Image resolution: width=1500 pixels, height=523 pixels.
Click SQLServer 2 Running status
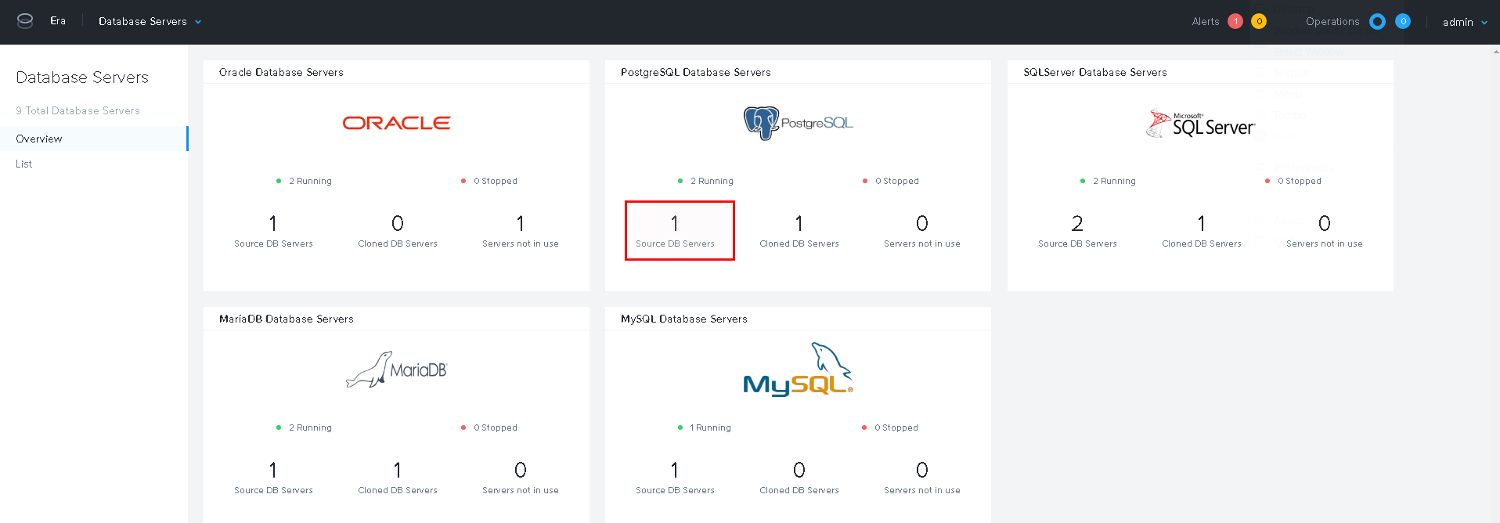point(1108,181)
